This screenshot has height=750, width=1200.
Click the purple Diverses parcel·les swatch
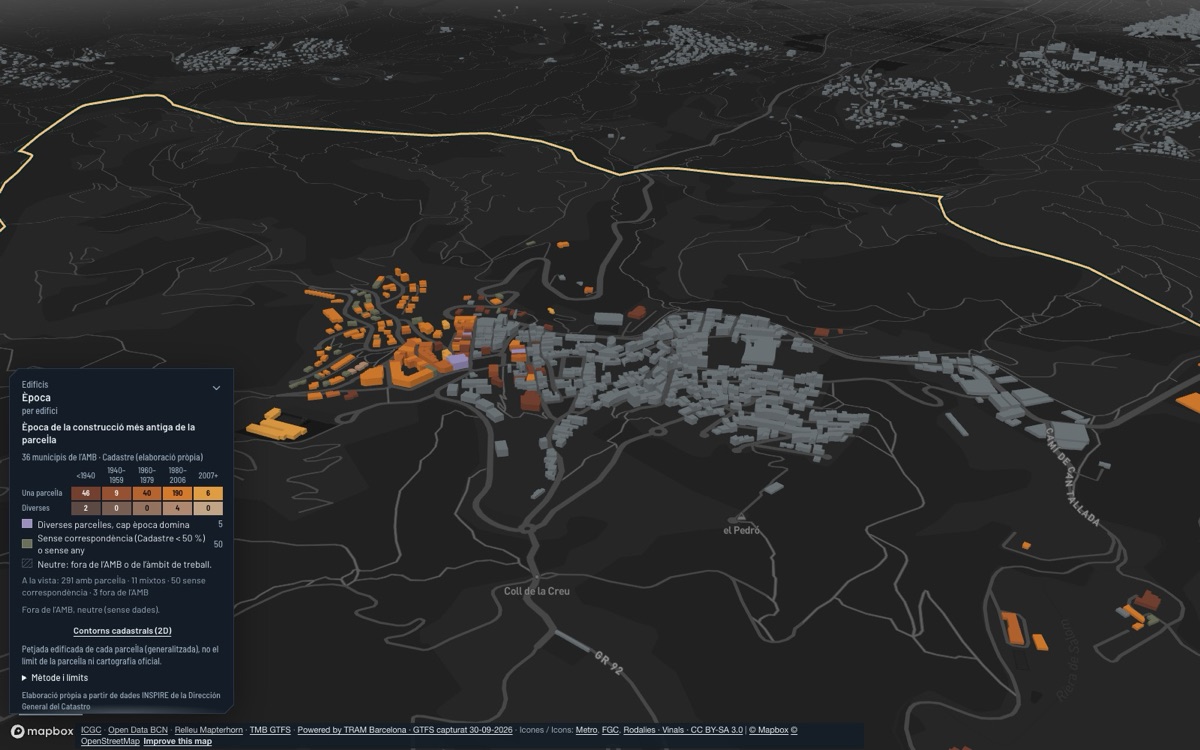pyautogui.click(x=27, y=524)
